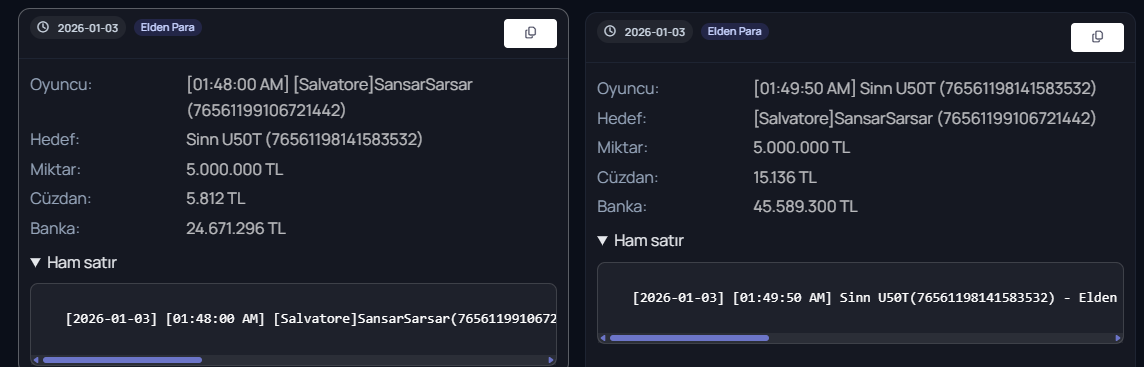This screenshot has width=1144, height=367.
Task: Click the clock icon in right card
Action: 610,31
